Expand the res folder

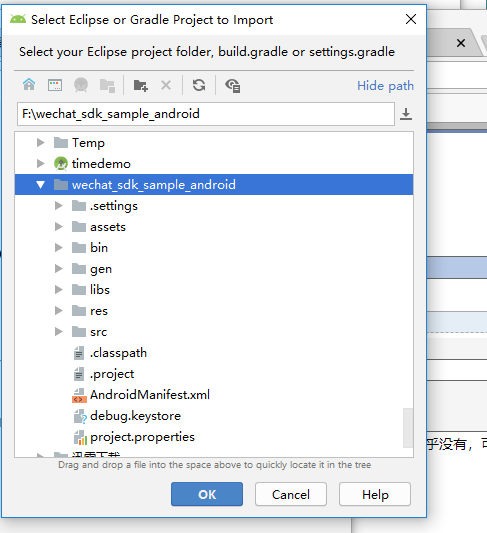(58, 311)
